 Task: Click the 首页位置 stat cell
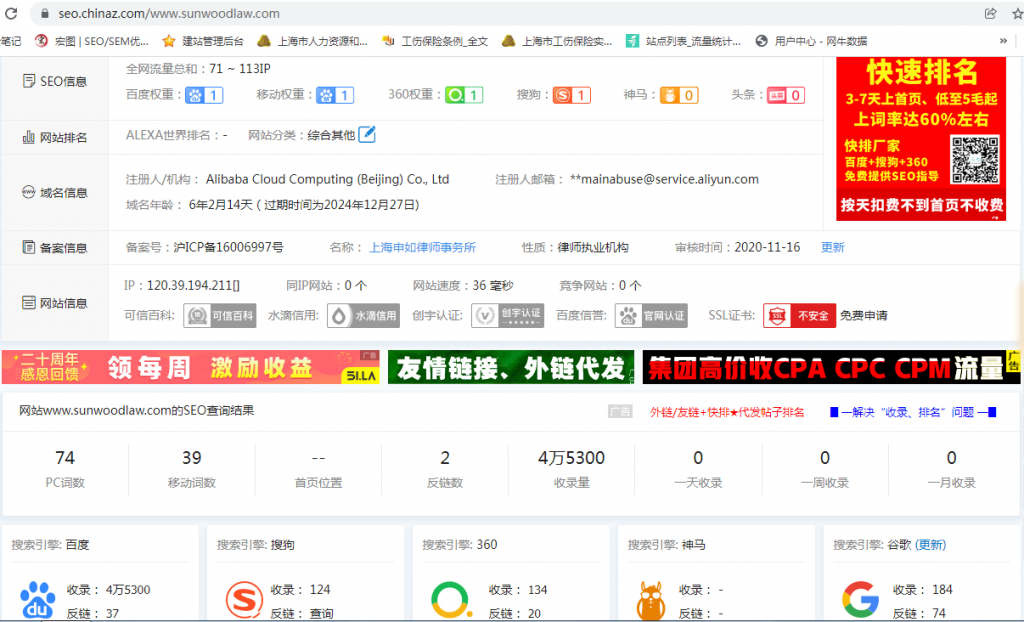[318, 470]
